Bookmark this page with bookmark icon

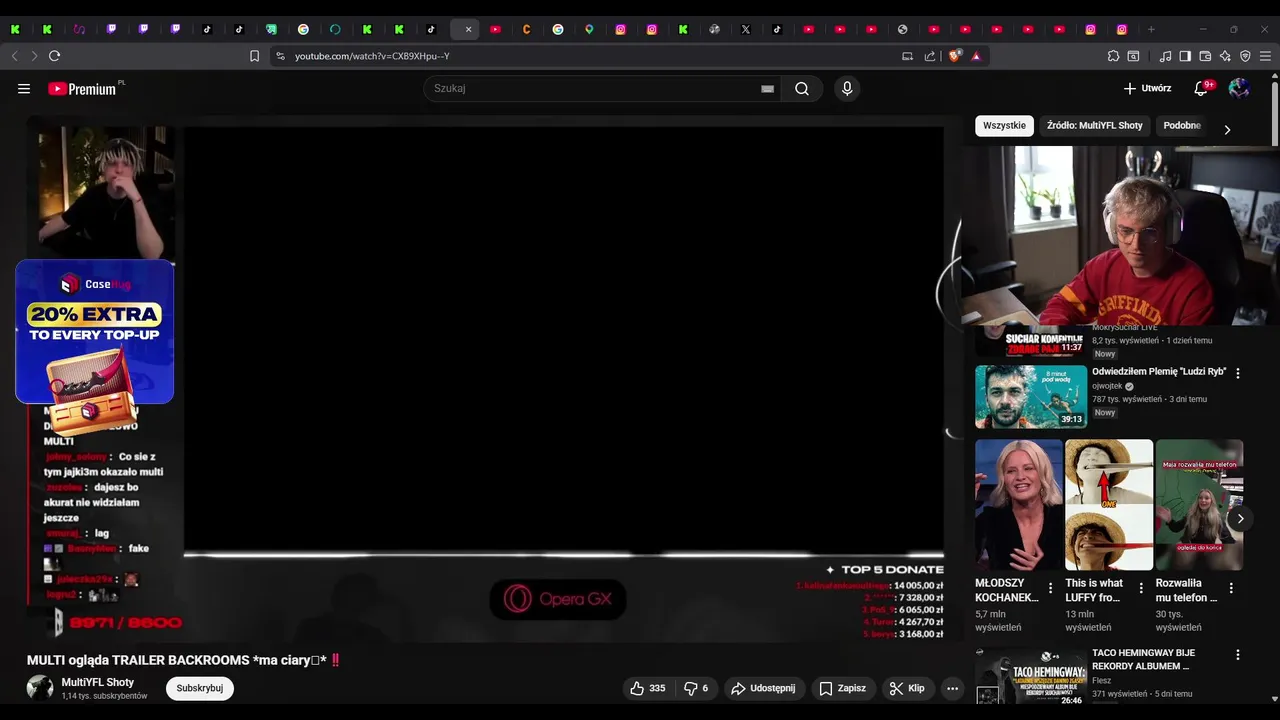tap(254, 56)
